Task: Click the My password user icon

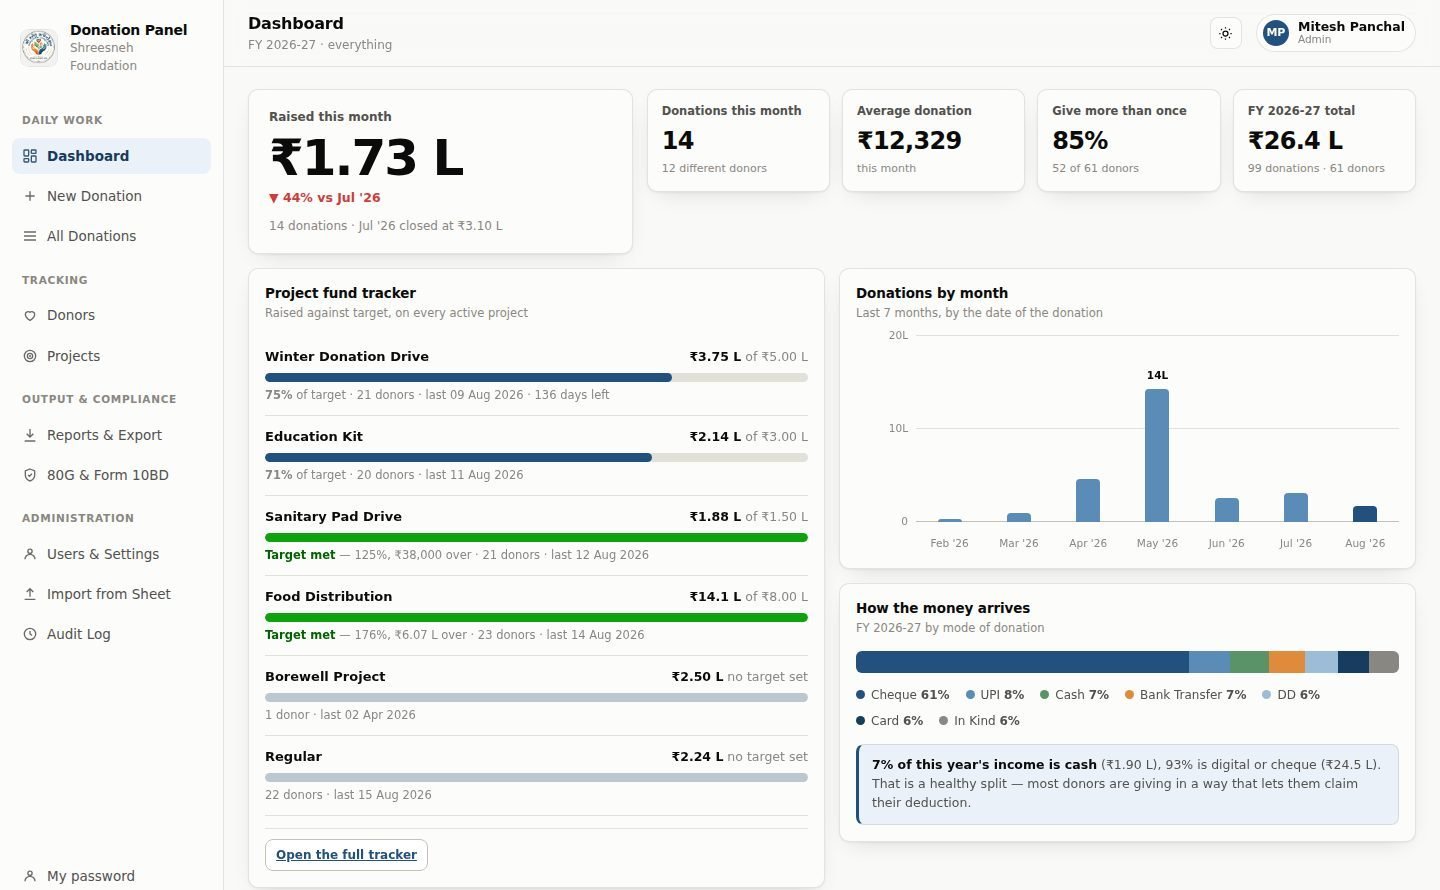Action: (x=30, y=876)
